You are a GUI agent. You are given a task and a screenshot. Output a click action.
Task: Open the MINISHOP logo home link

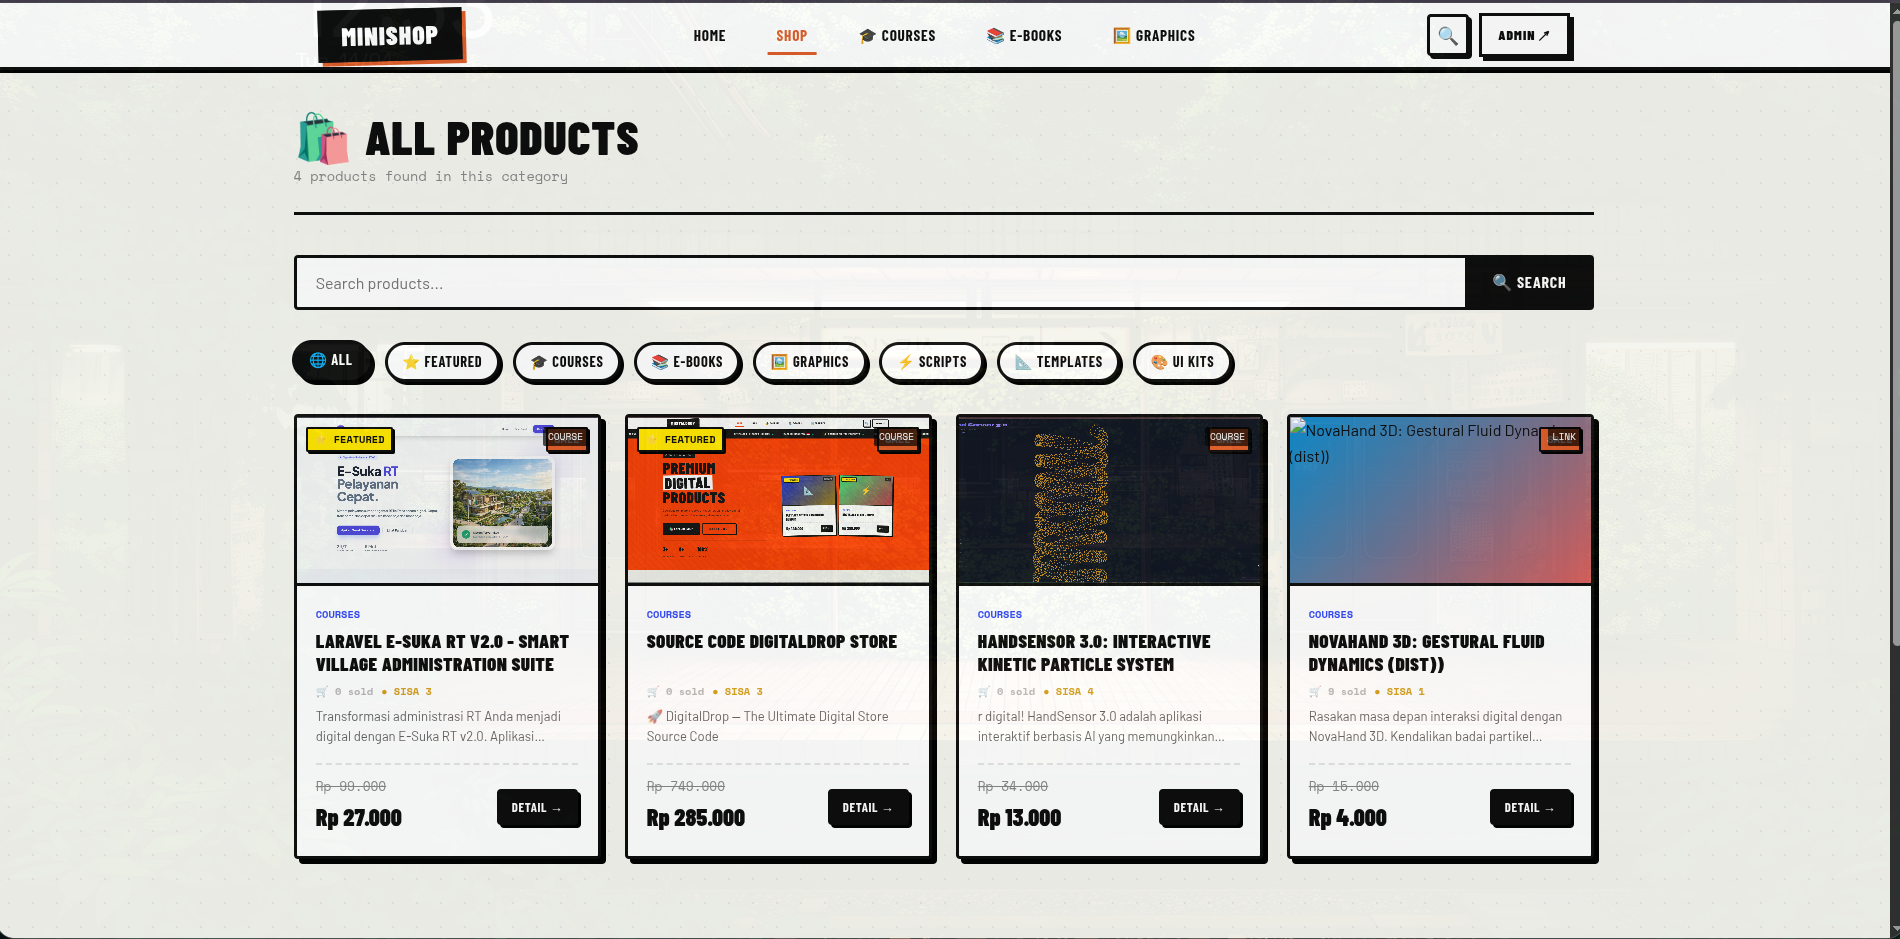click(x=390, y=36)
